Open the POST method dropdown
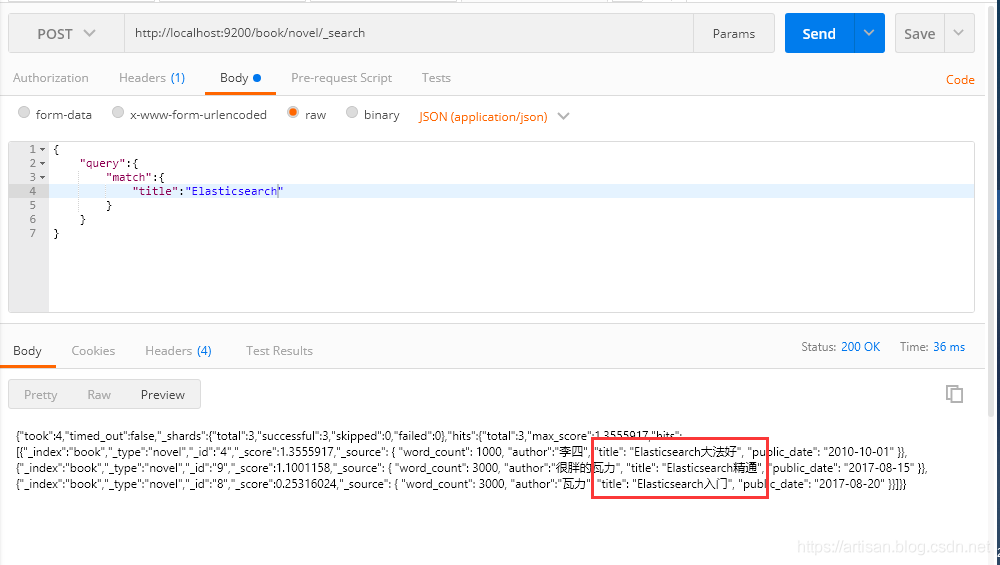Screen dimensions: 1000x565 [x=66, y=34]
